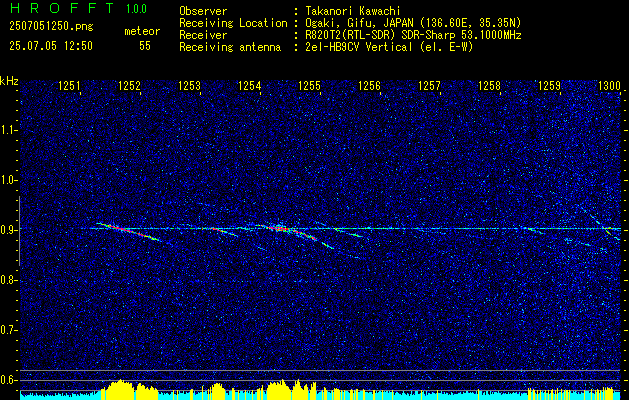
Task: Click the observer name Takanori Kawachi
Action: pos(353,11)
